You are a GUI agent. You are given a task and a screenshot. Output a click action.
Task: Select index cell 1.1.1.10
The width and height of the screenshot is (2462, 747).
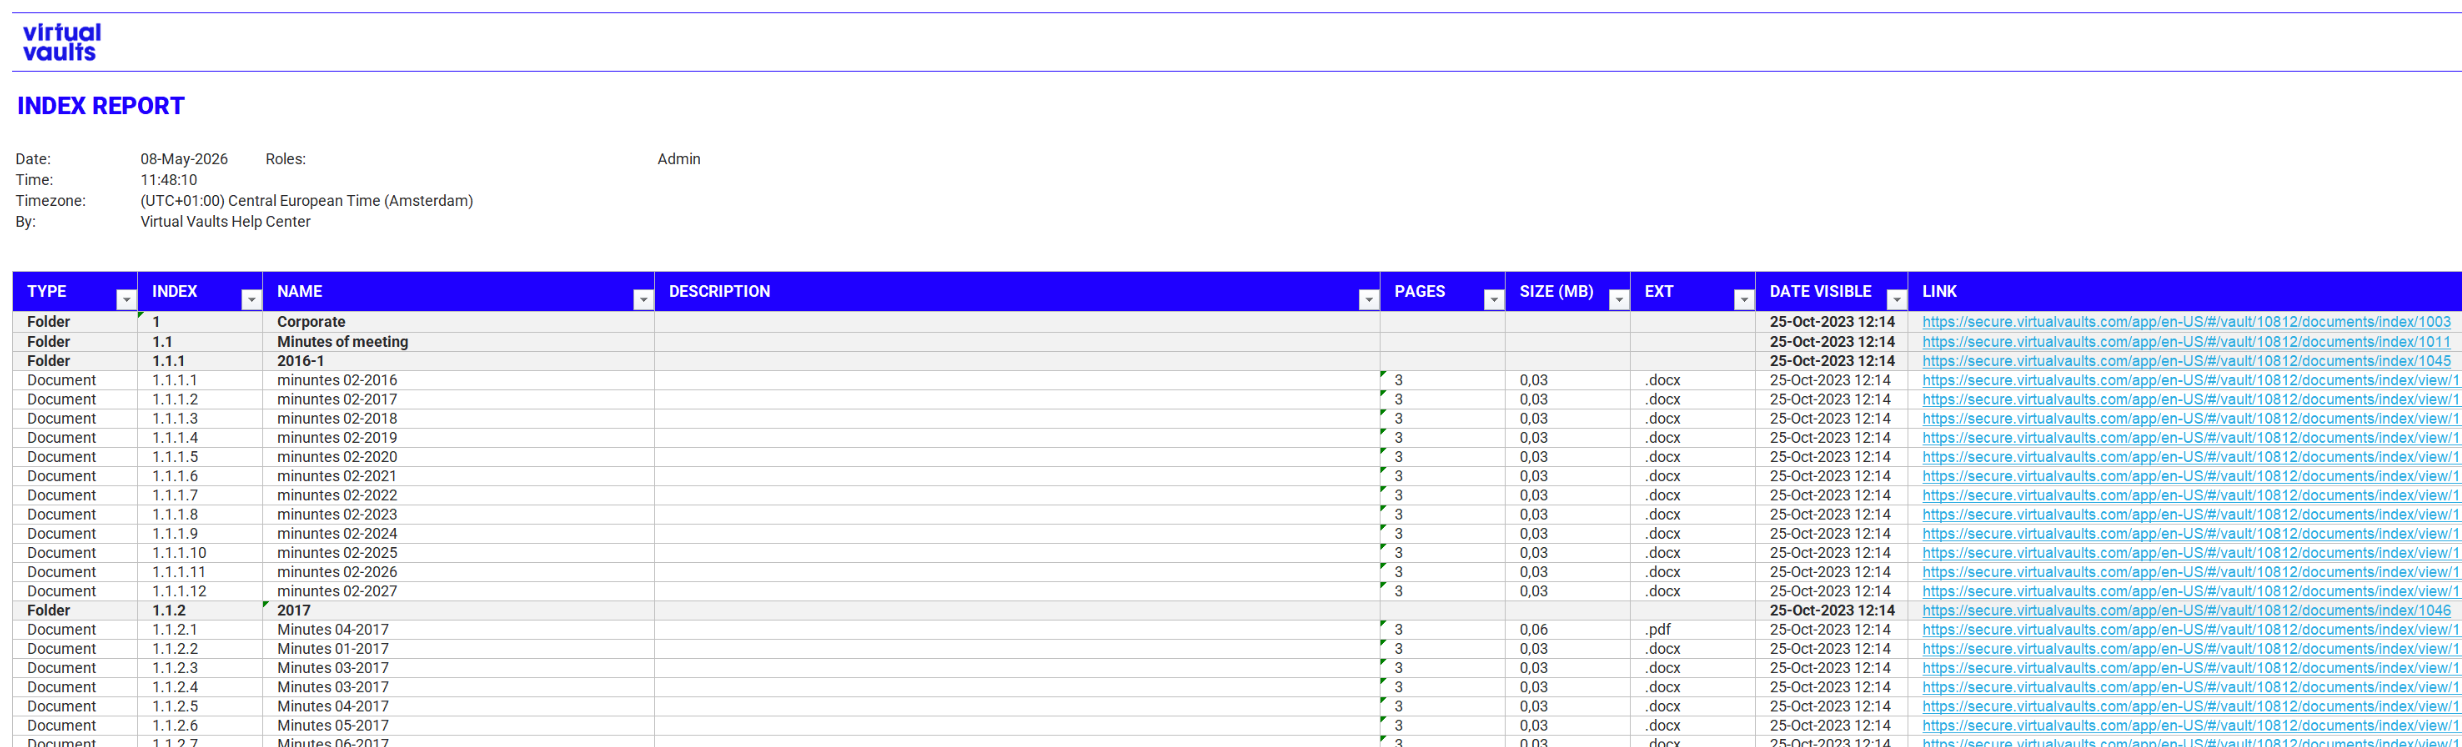tap(200, 552)
